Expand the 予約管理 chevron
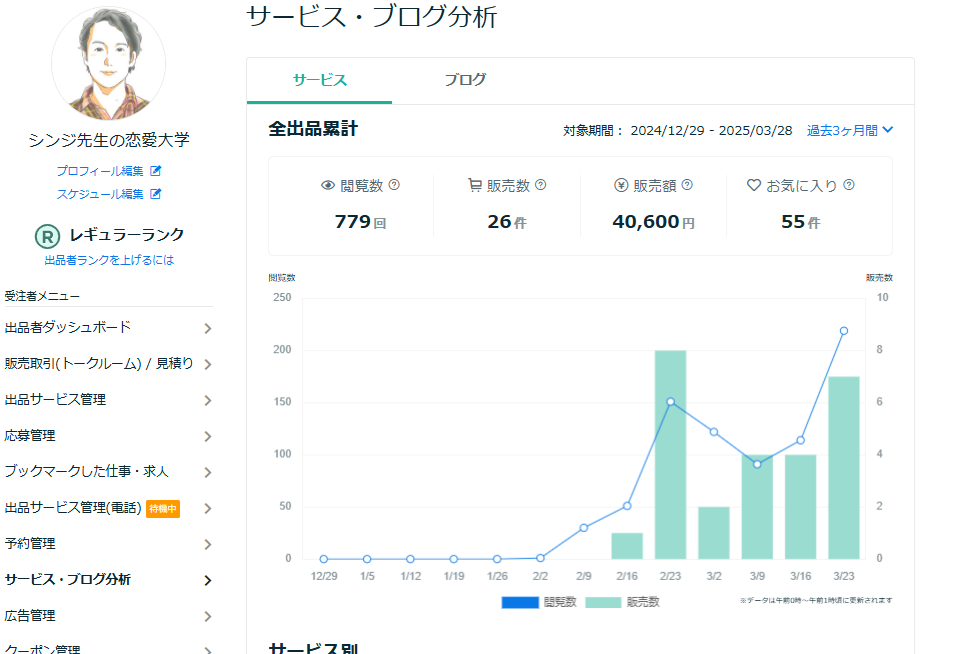The height and width of the screenshot is (654, 963). pyautogui.click(x=207, y=544)
